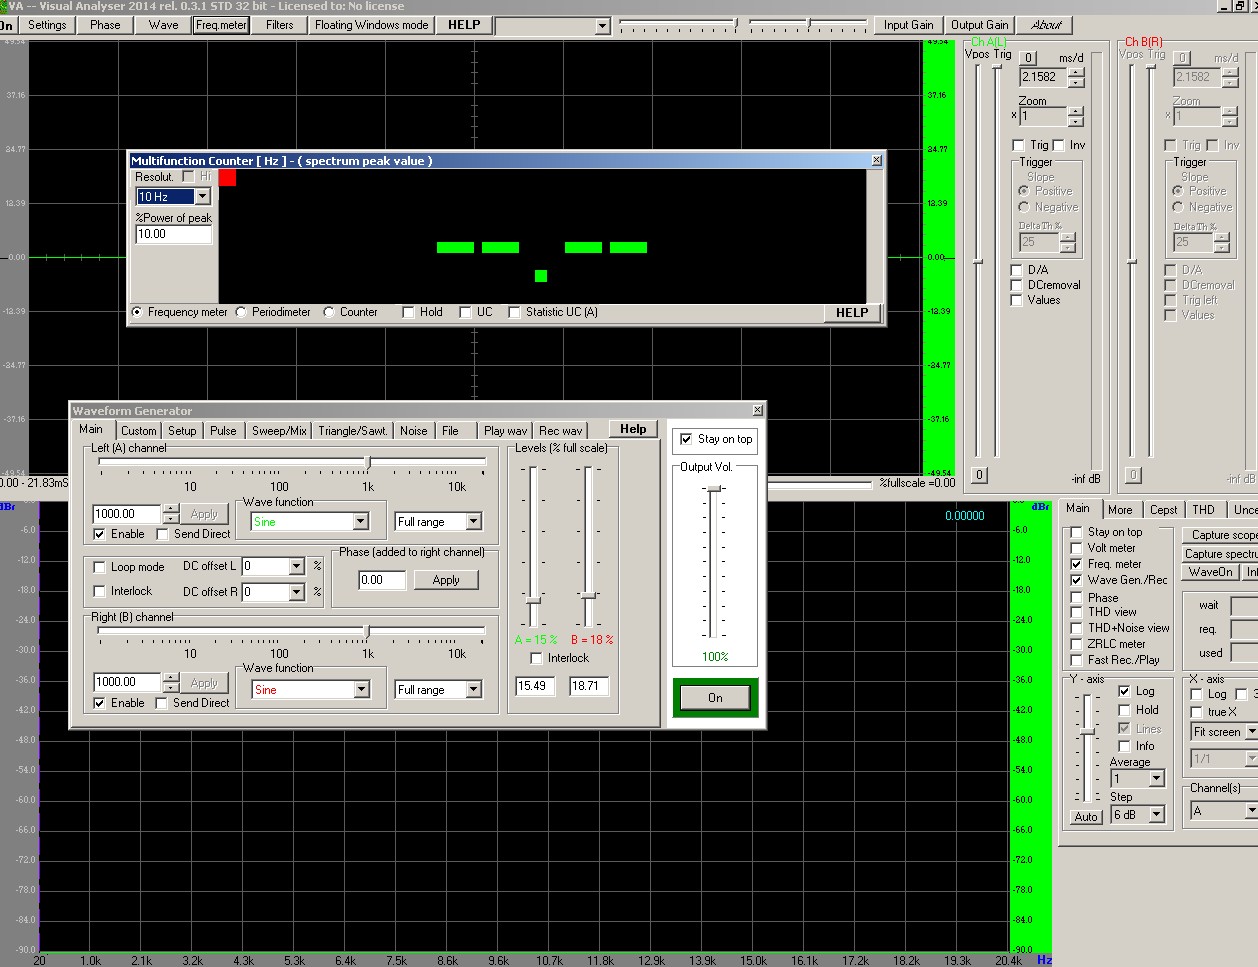Increase Left channel frequency with stepper up arrow
Image resolution: width=1258 pixels, height=967 pixels.
(x=171, y=509)
